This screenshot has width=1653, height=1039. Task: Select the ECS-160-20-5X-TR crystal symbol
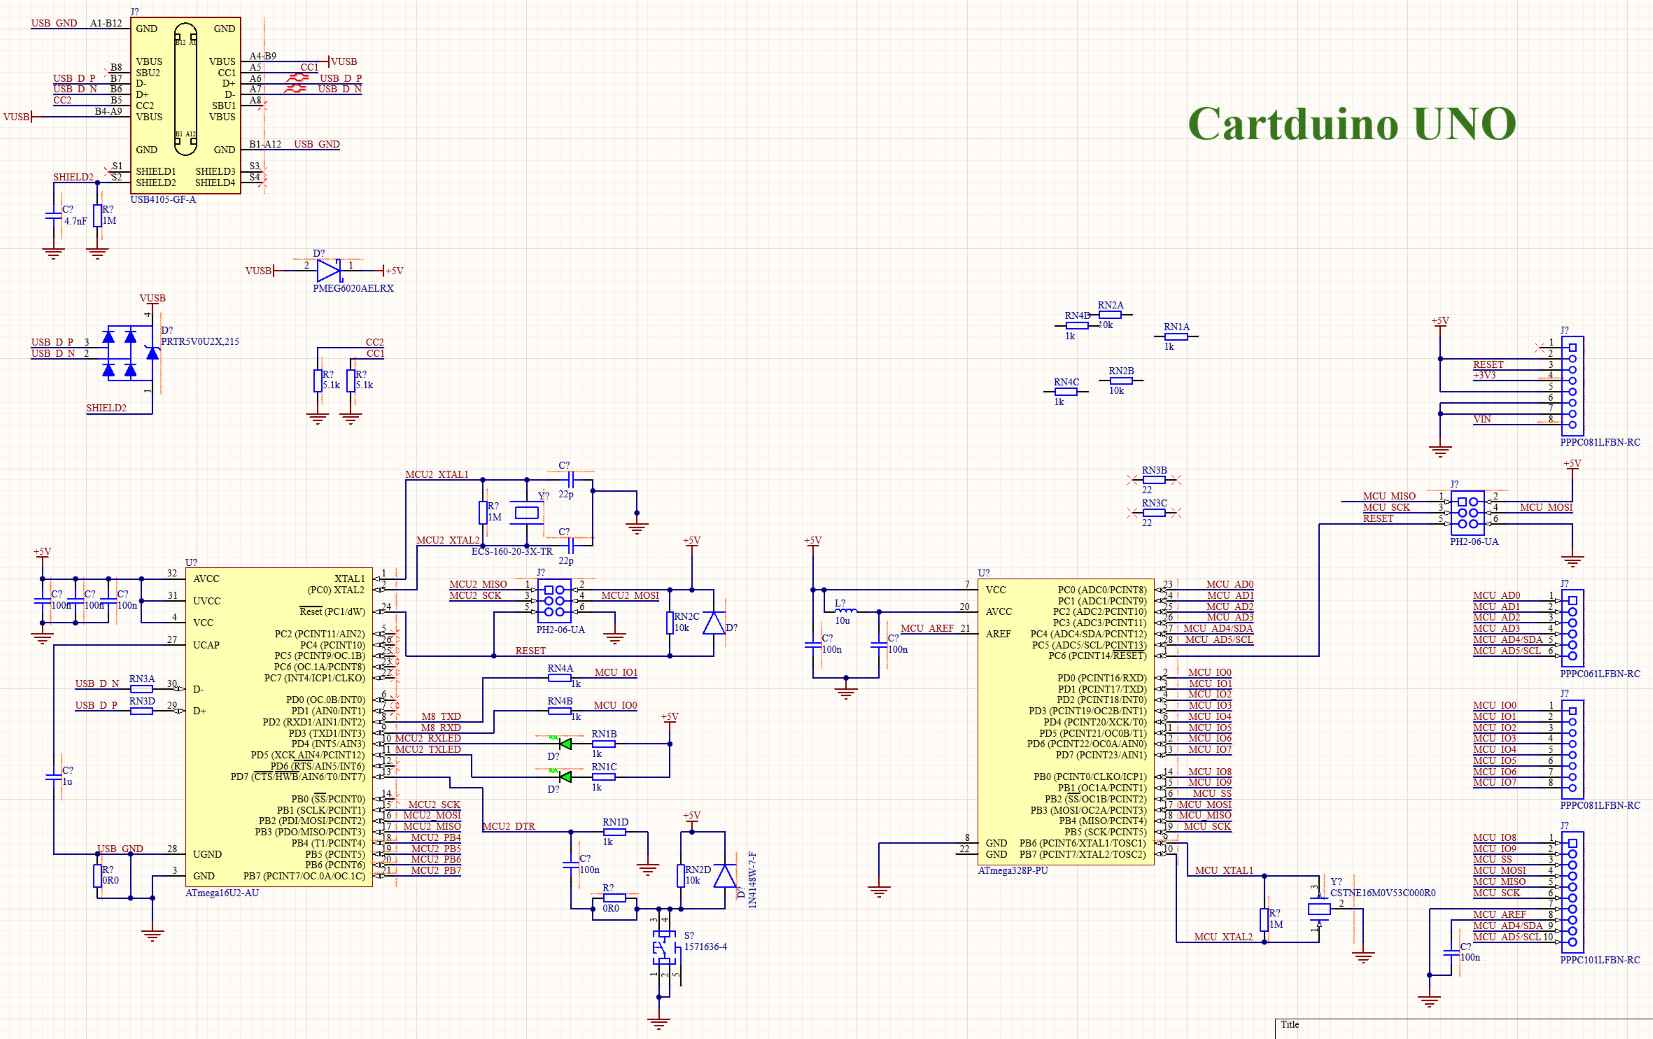[x=527, y=513]
